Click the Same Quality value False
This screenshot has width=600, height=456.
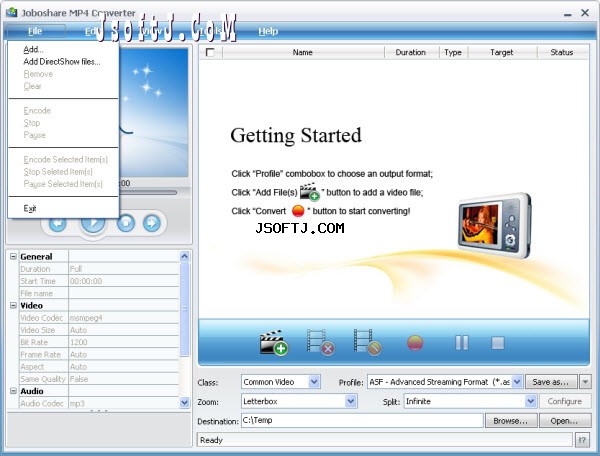(79, 379)
